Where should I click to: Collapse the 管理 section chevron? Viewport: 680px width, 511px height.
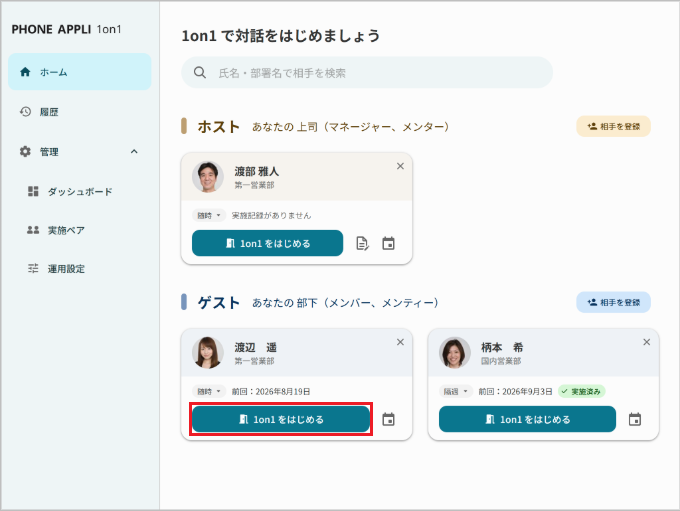point(134,151)
